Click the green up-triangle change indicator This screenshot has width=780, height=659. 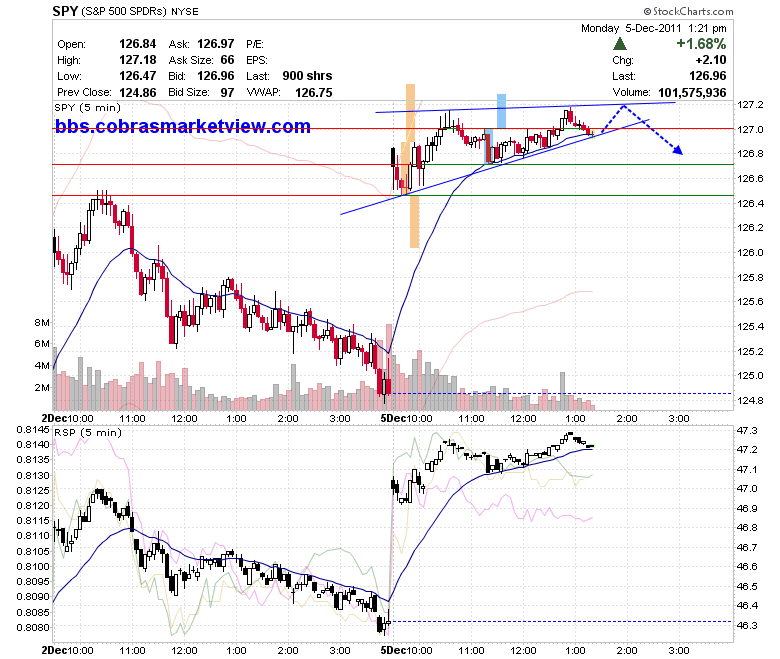(x=619, y=44)
